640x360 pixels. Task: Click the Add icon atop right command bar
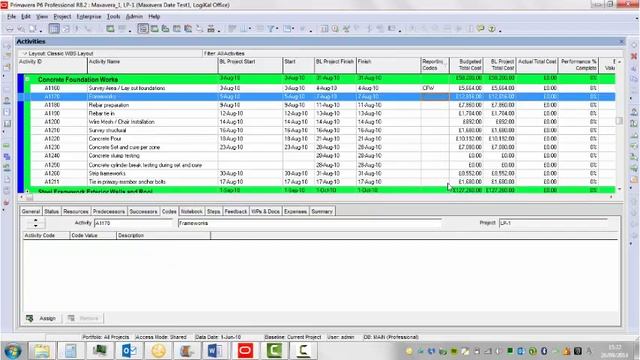tap(634, 45)
